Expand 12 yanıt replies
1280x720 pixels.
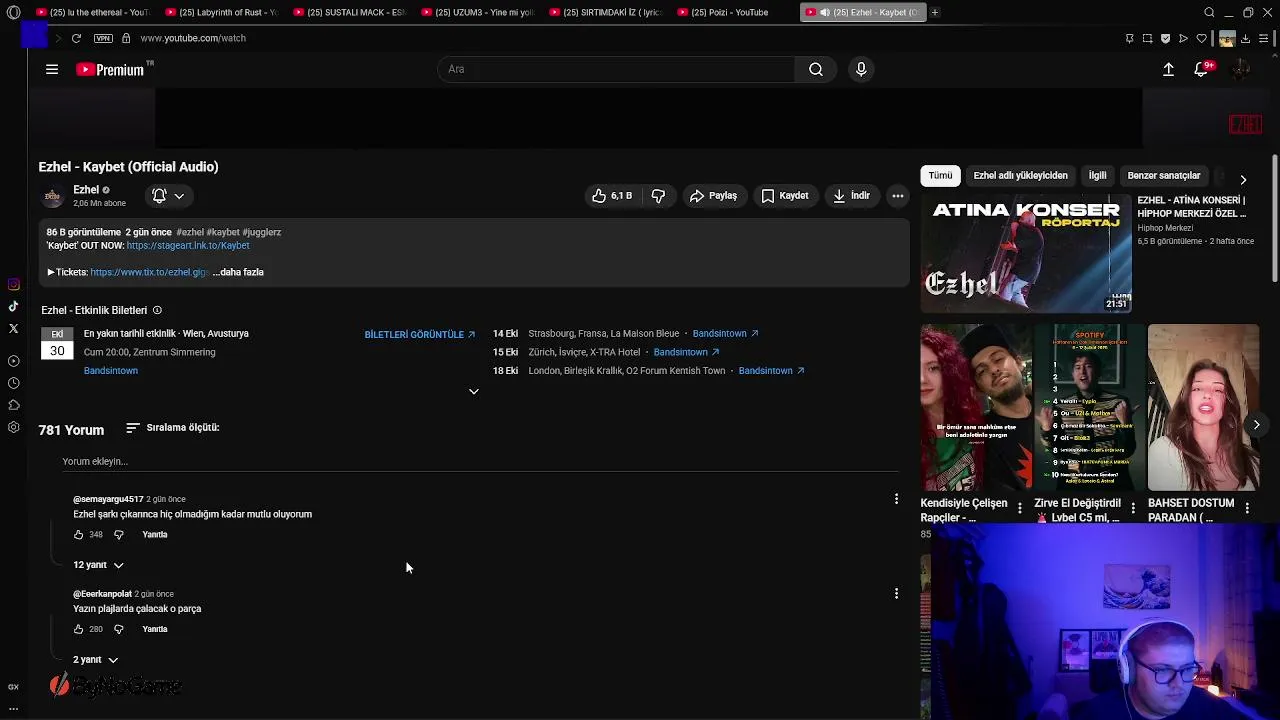tap(98, 565)
